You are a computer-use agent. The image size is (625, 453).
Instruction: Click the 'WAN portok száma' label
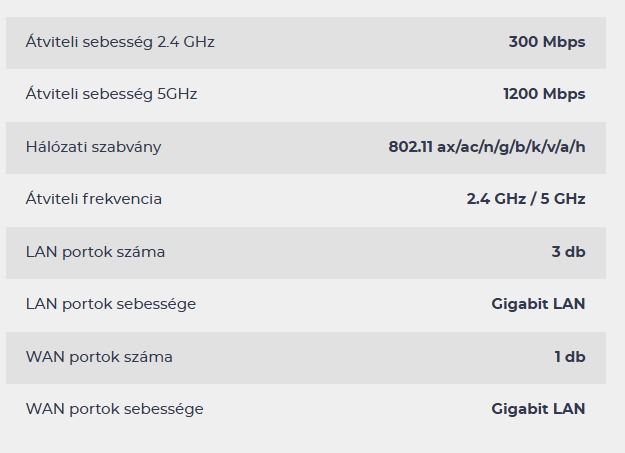pos(99,357)
